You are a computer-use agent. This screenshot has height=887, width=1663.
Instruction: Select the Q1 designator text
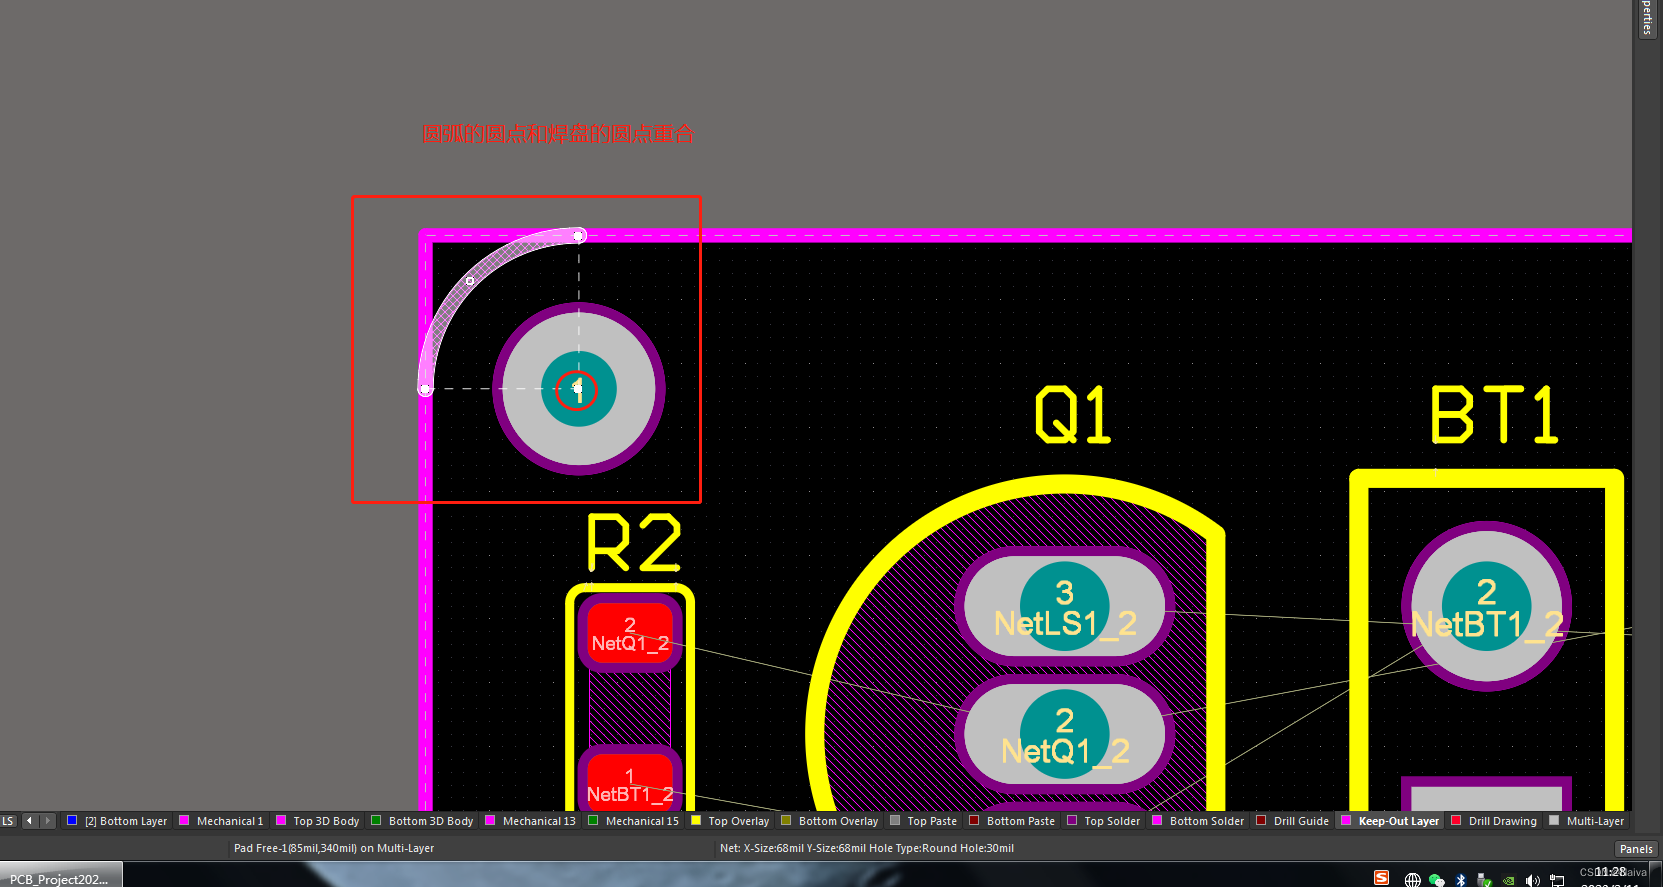click(x=1073, y=415)
